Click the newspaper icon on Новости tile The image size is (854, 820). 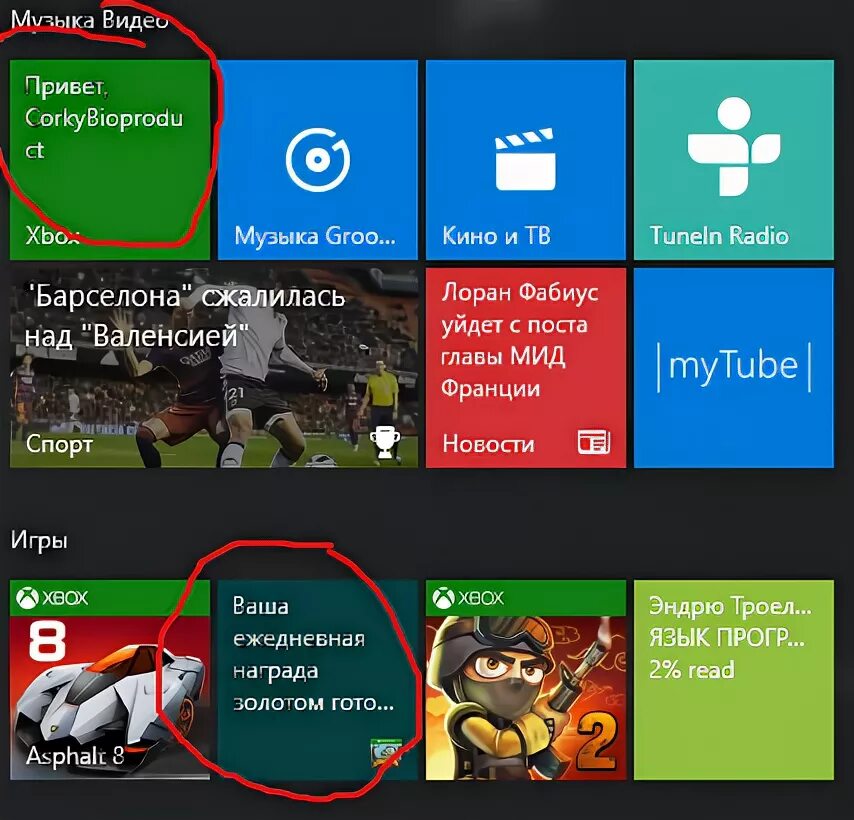pyautogui.click(x=594, y=442)
